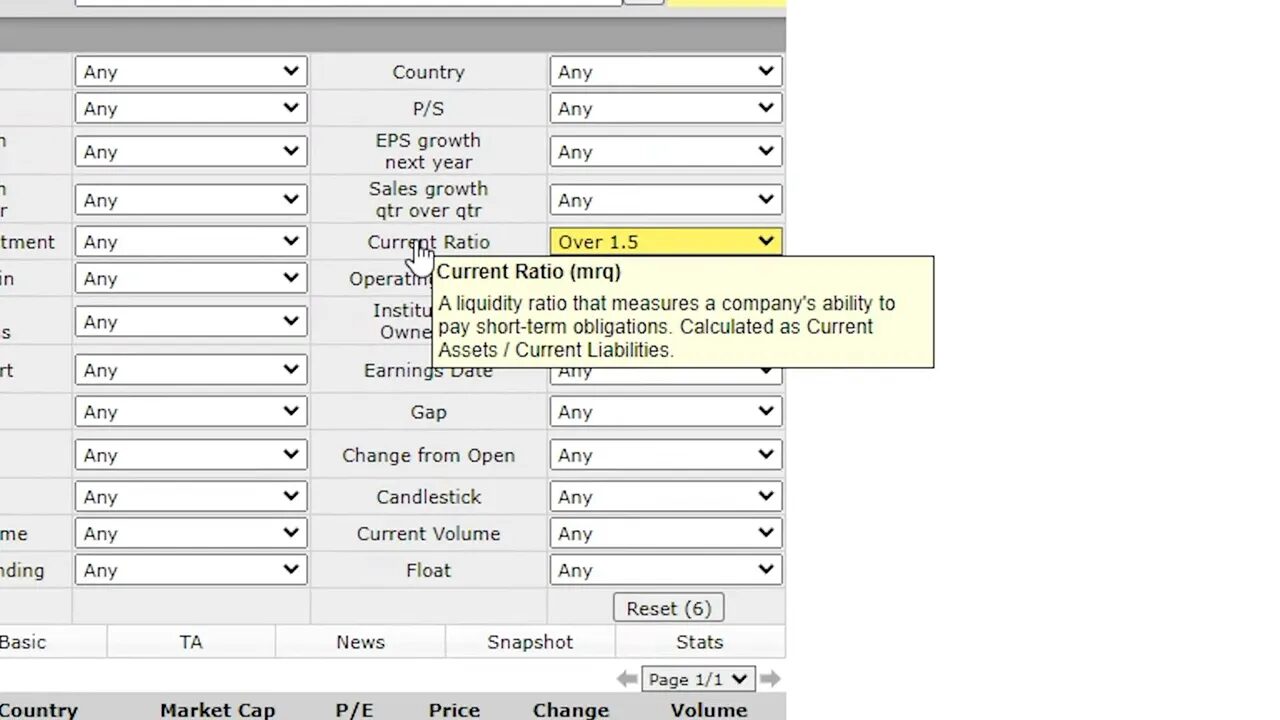This screenshot has width=1280, height=720.
Task: Open the P/S filter dropdown
Action: click(x=665, y=108)
